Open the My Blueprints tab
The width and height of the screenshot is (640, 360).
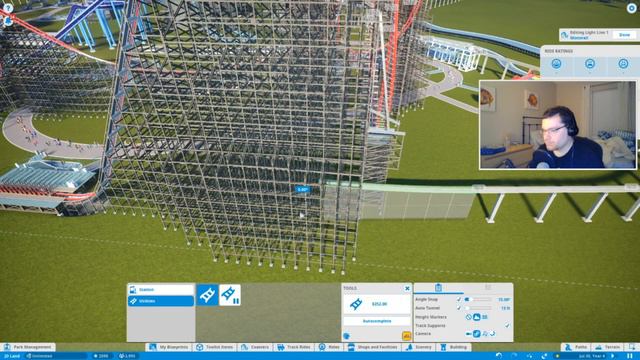coord(169,347)
